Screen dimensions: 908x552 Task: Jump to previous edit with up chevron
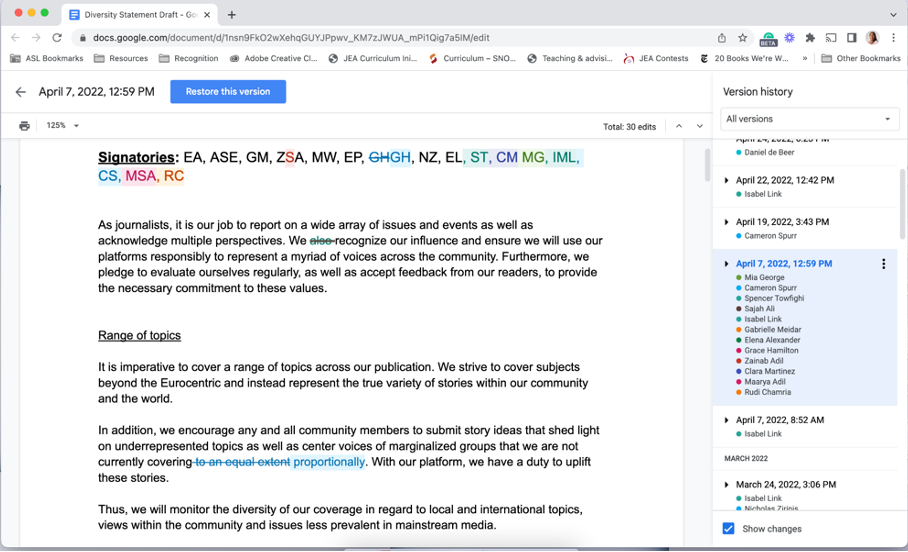coord(679,126)
